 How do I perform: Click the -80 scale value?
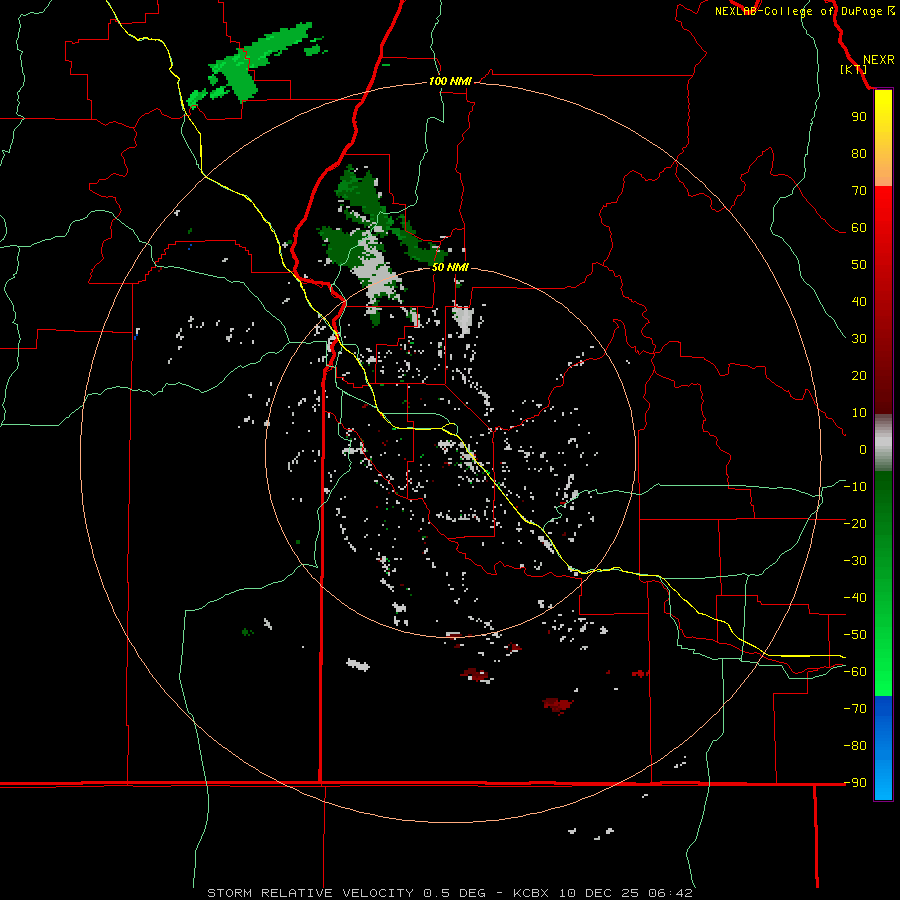855,746
